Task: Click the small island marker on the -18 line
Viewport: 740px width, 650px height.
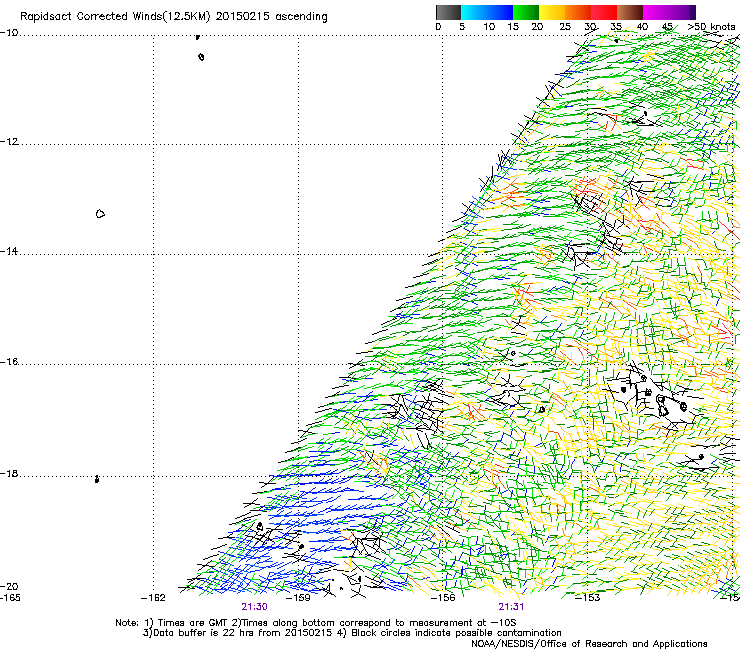Action: click(97, 479)
